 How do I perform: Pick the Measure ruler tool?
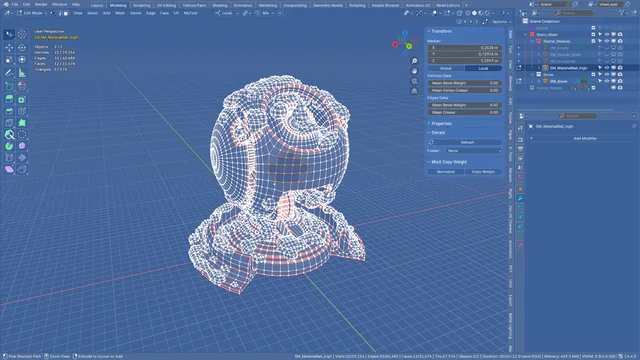[x=22, y=73]
